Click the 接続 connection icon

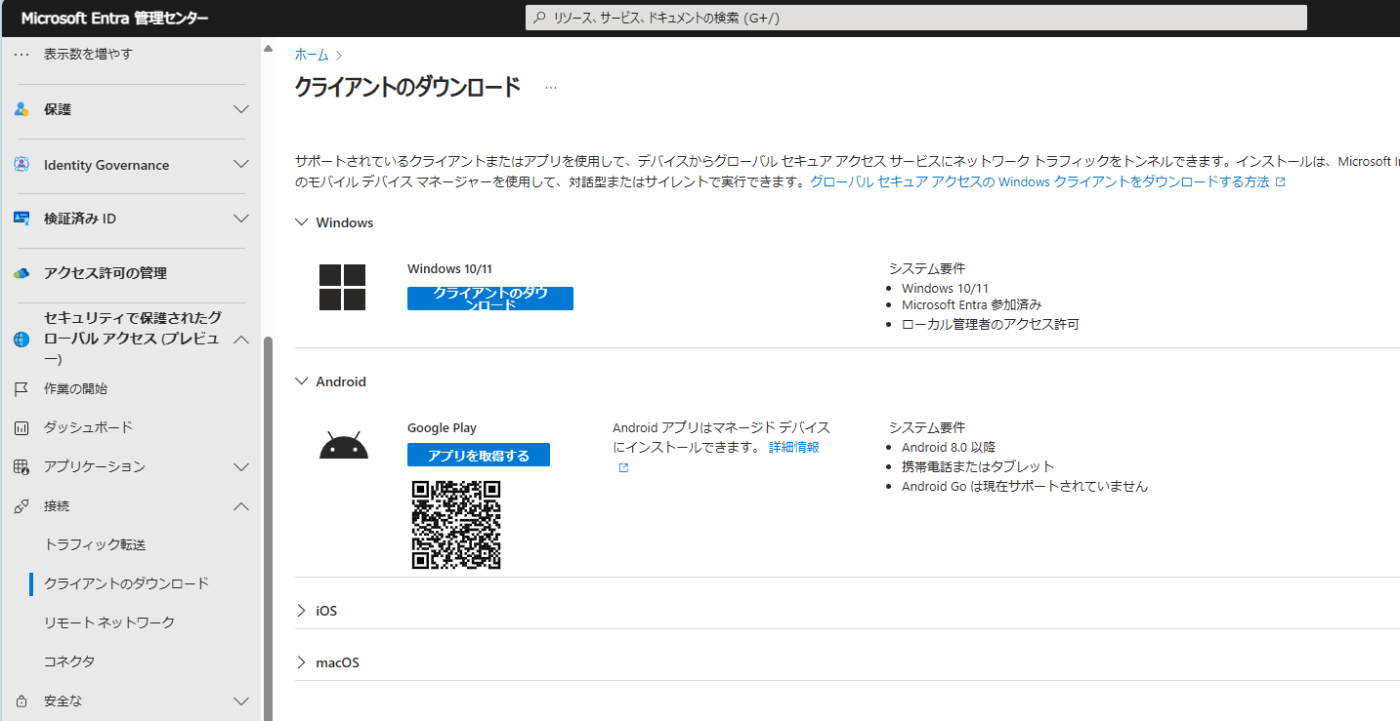[21, 506]
